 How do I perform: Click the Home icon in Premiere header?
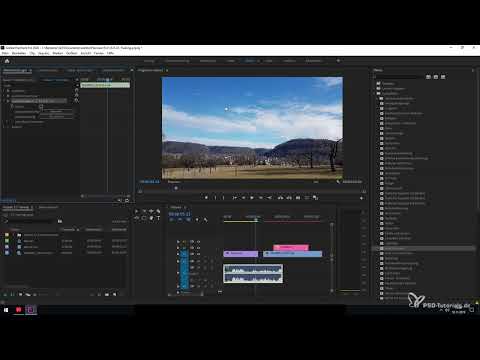(7, 61)
